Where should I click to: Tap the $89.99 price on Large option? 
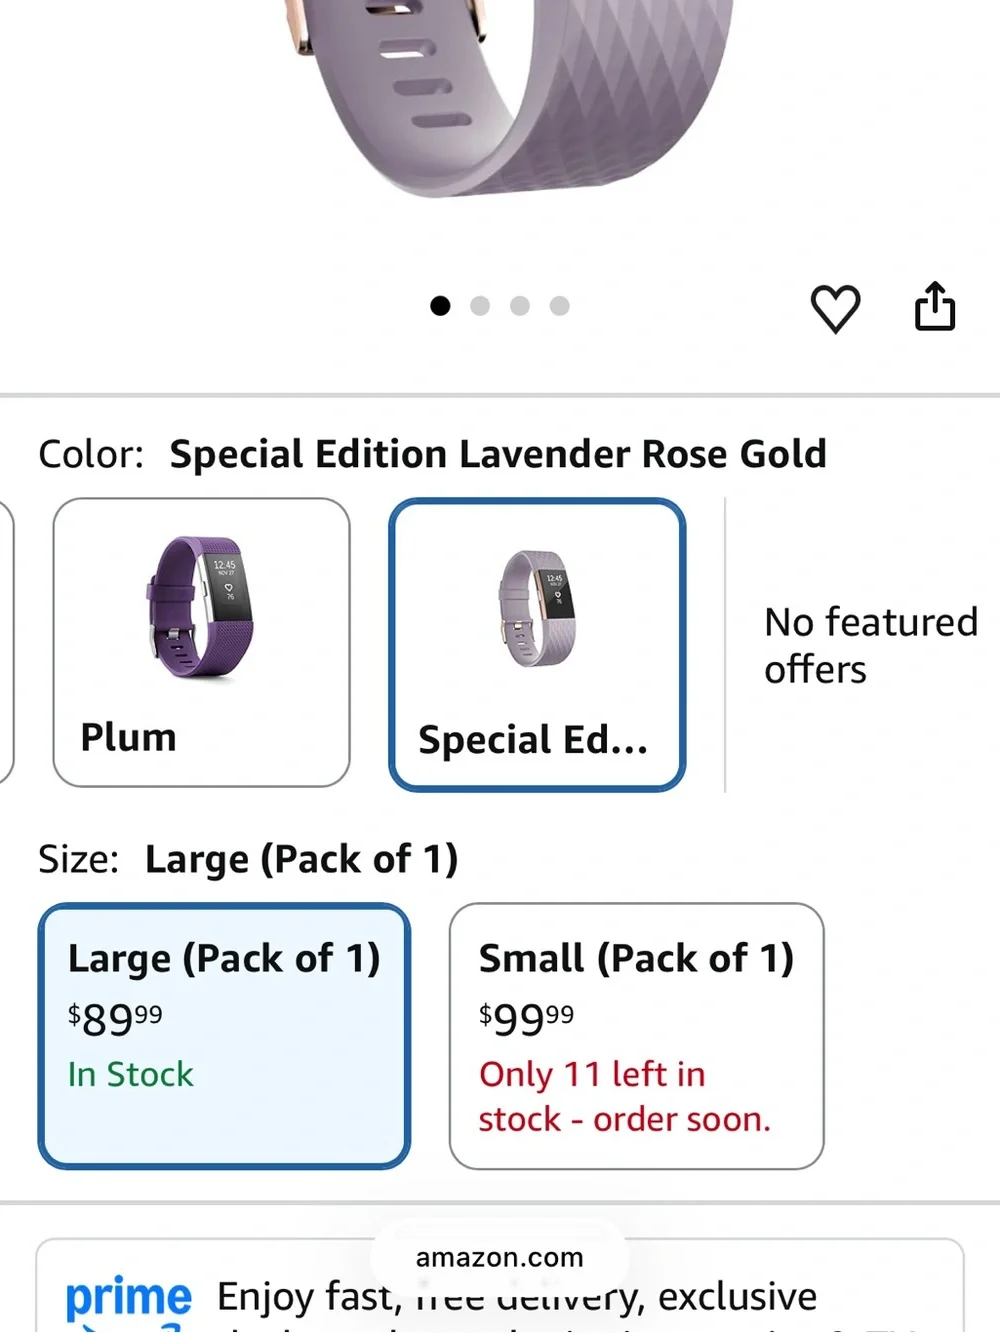115,1018
